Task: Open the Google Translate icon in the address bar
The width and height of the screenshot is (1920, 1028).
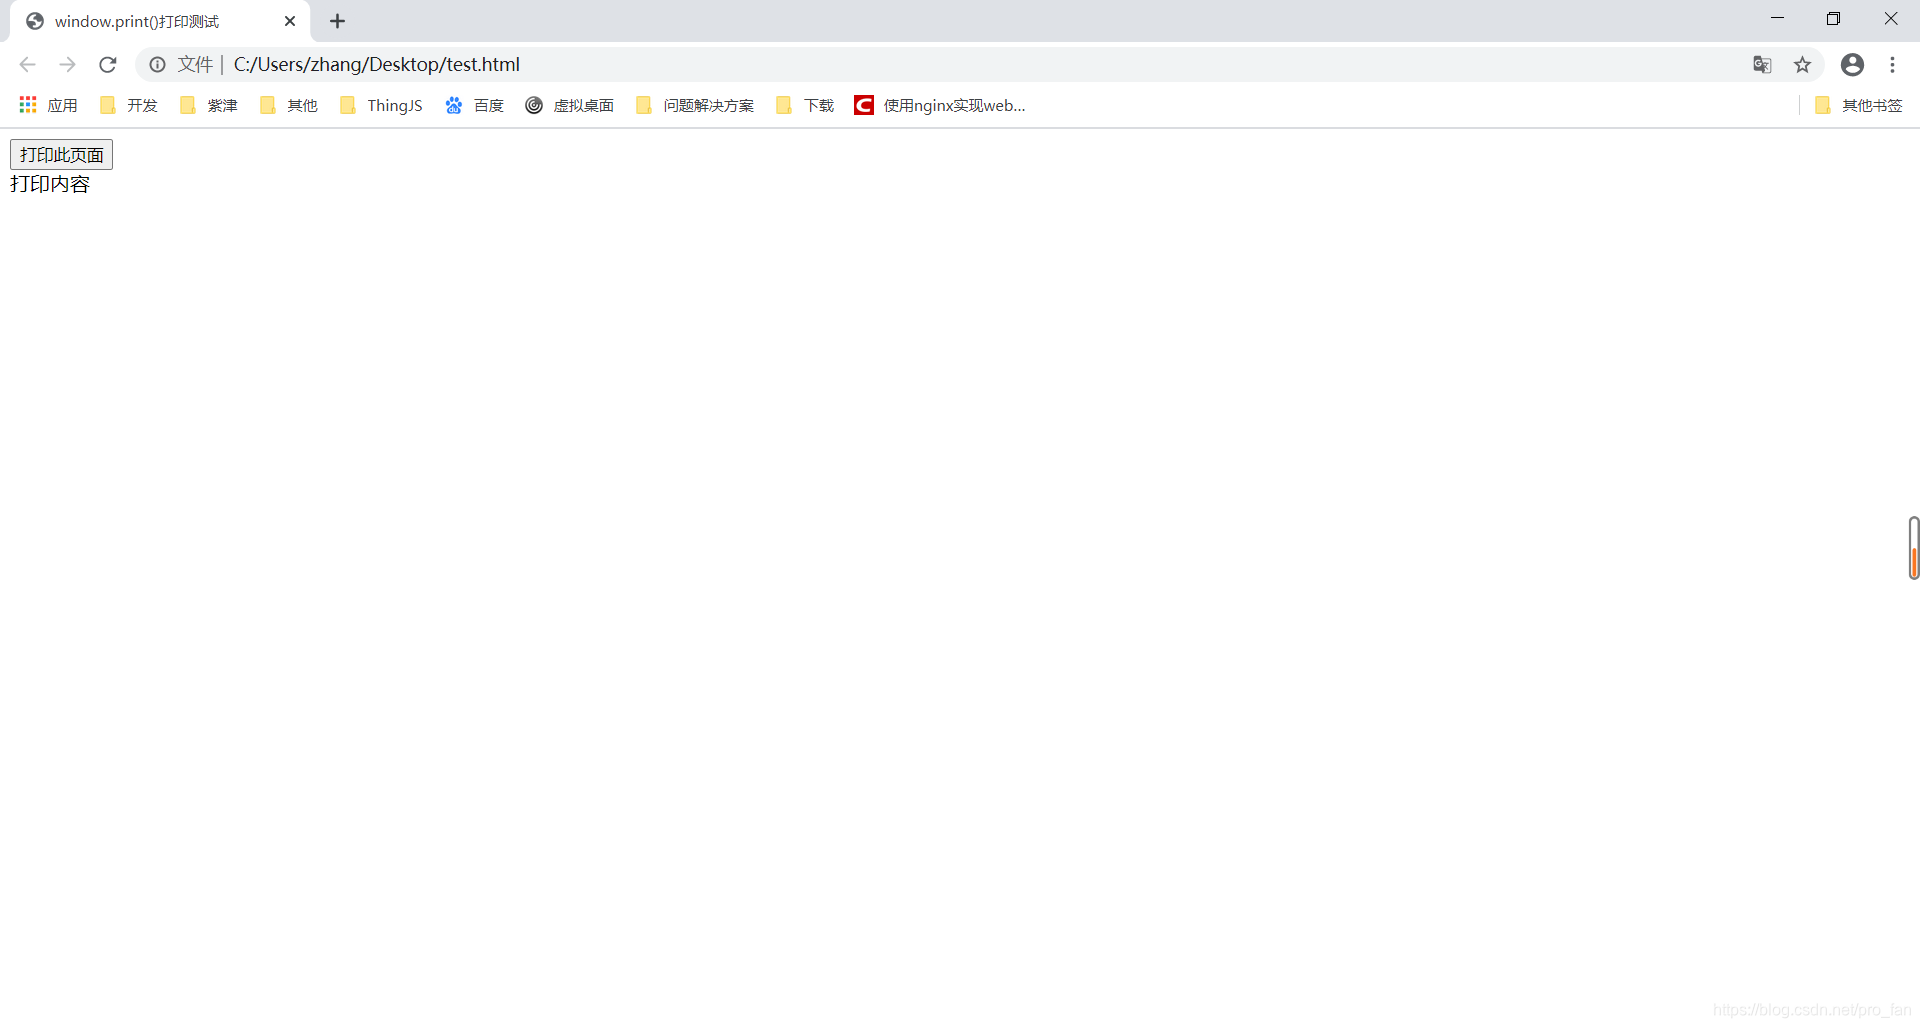Action: pyautogui.click(x=1762, y=65)
